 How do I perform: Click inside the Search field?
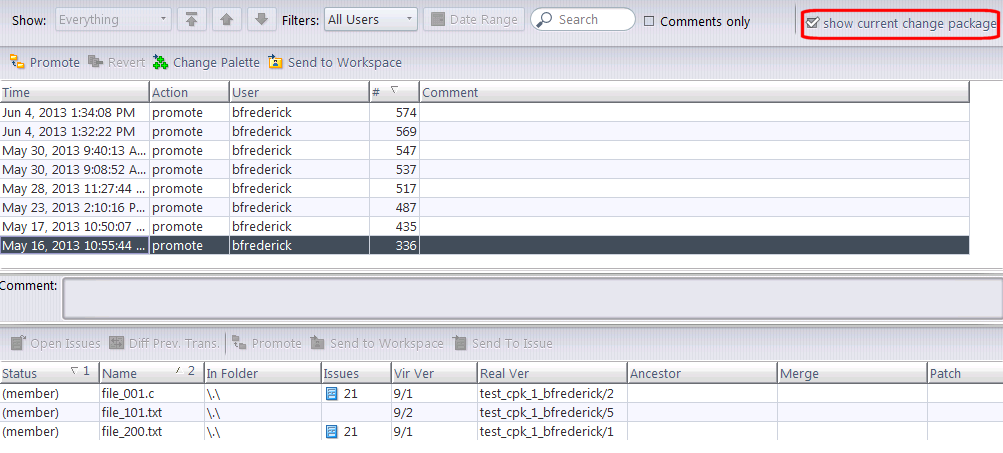coord(592,19)
